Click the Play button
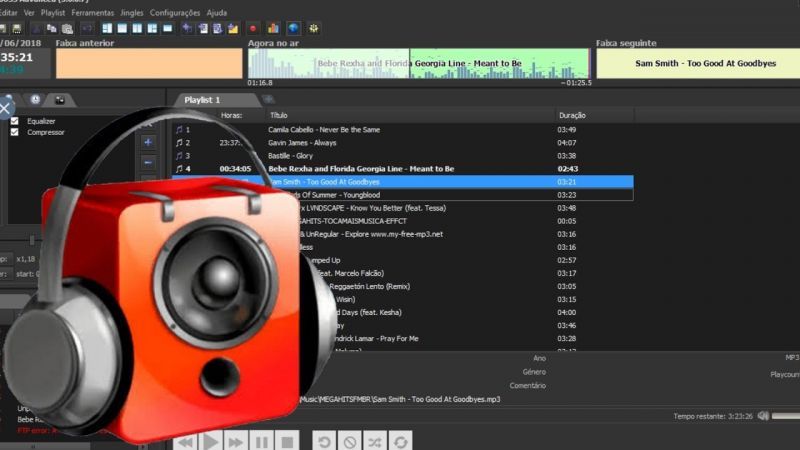This screenshot has height=450, width=800. click(210, 441)
